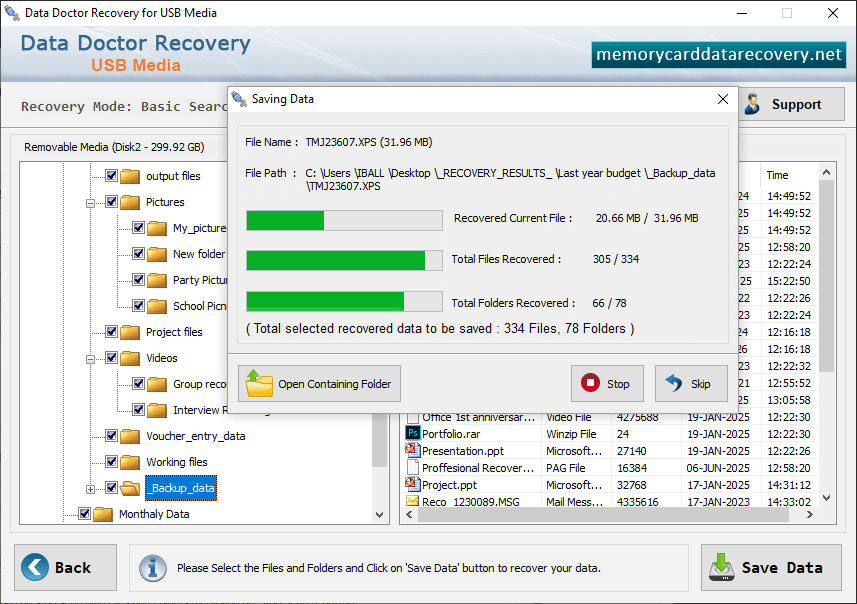The height and width of the screenshot is (604, 857).
Task: Click the file list scroll down arrow
Action: tap(826, 498)
